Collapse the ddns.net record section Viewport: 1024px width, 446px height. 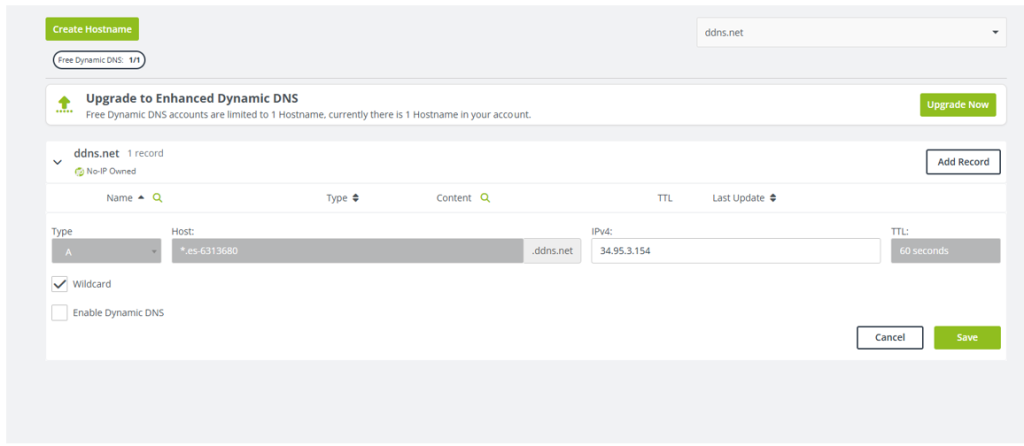(x=58, y=162)
